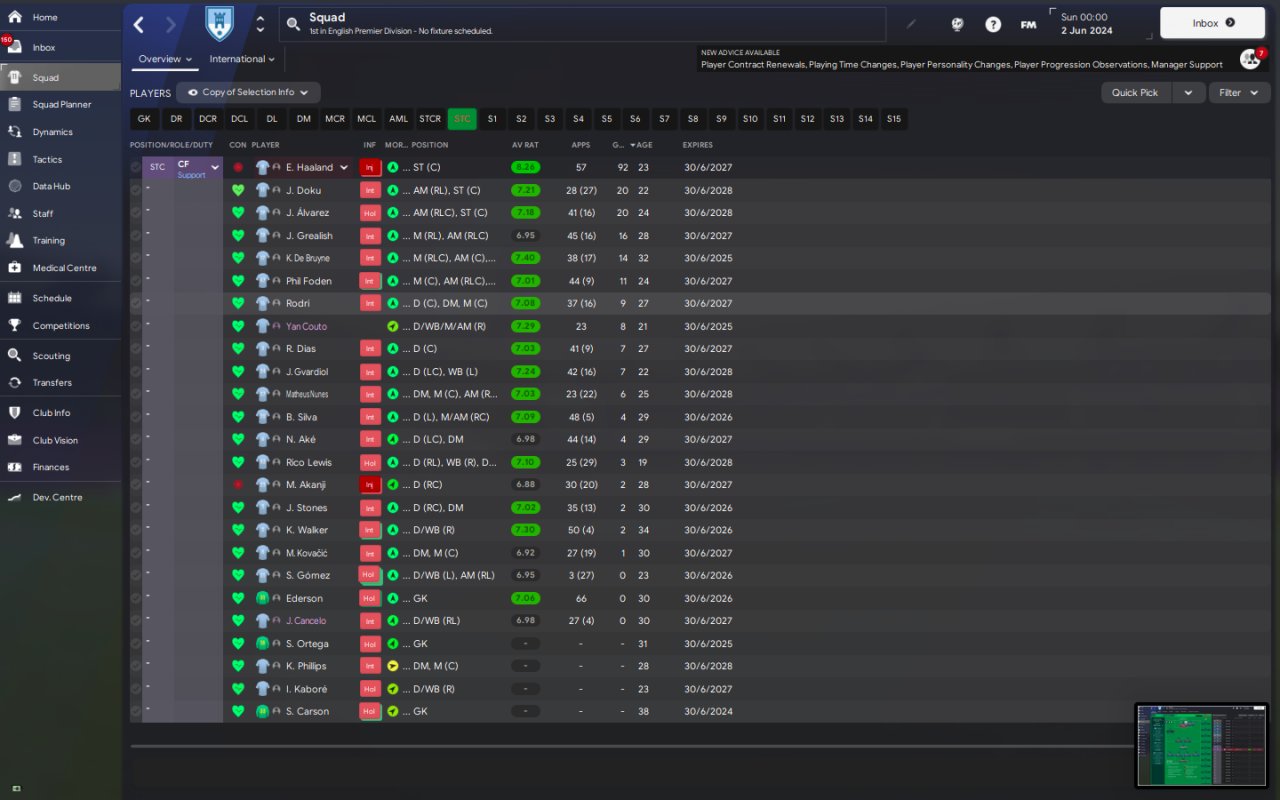Select the STC position tab
This screenshot has height=800, width=1280.
click(462, 119)
